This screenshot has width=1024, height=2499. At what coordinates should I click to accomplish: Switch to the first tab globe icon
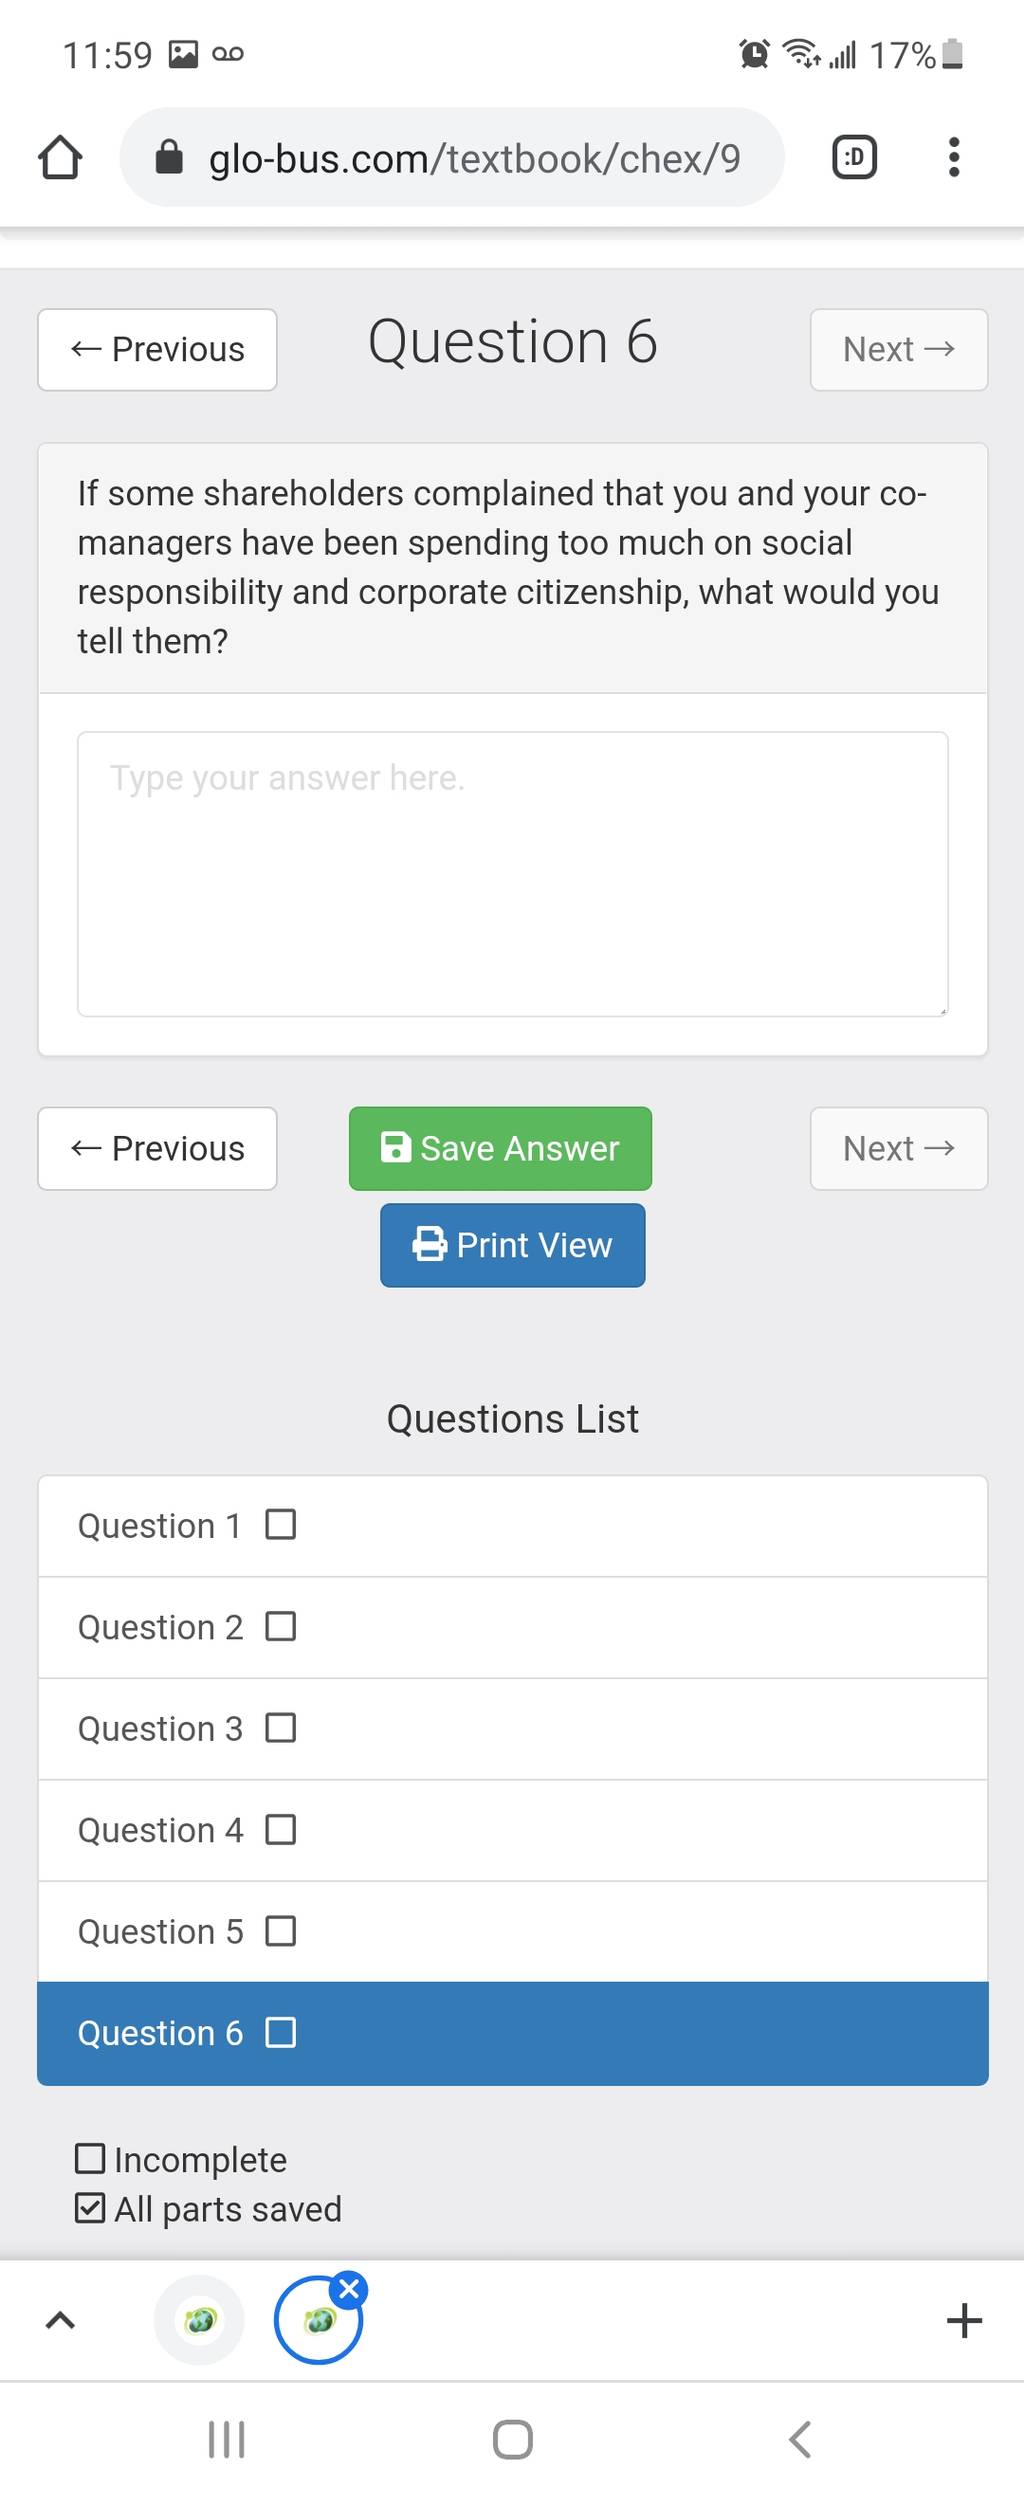200,2321
